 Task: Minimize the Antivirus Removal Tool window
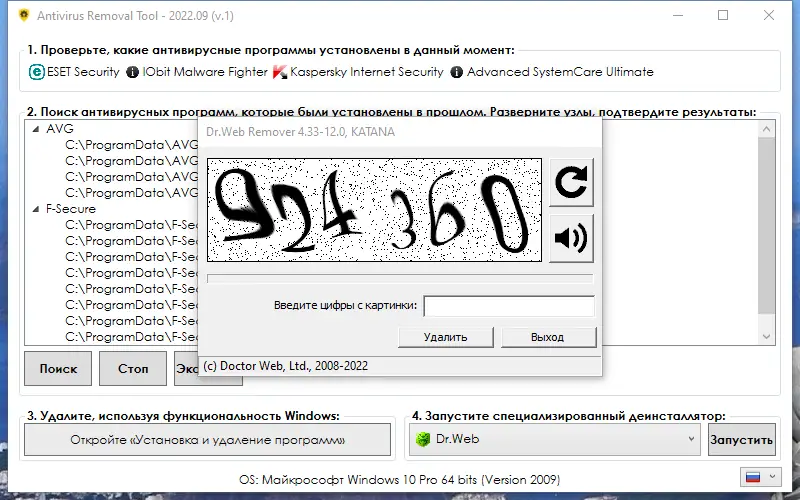click(x=678, y=15)
